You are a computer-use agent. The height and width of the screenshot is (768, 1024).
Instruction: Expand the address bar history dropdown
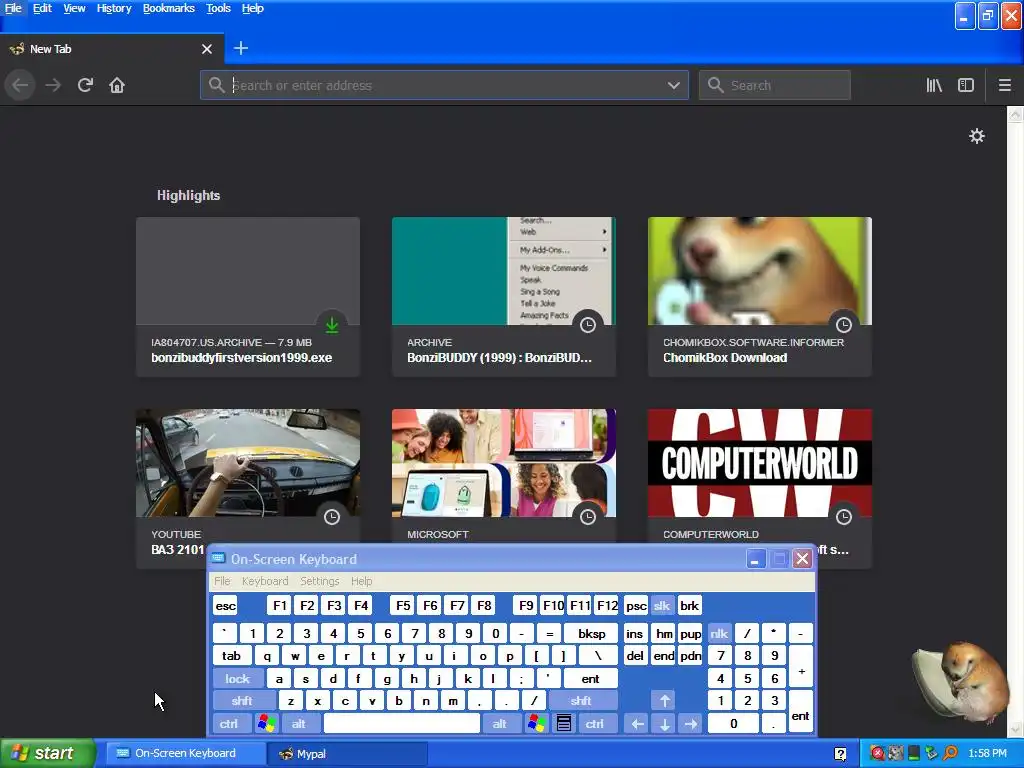(673, 85)
